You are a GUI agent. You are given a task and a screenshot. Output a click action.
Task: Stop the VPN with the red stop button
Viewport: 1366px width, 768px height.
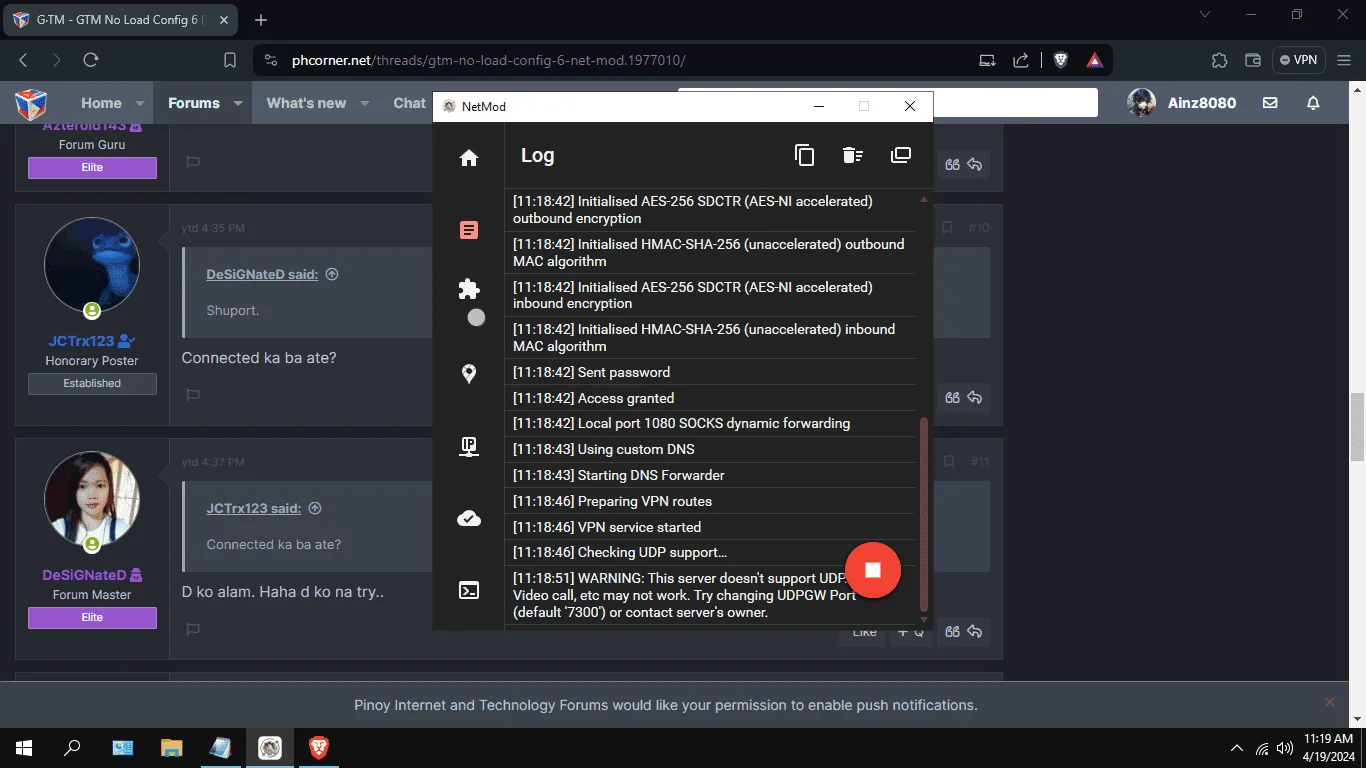[873, 570]
